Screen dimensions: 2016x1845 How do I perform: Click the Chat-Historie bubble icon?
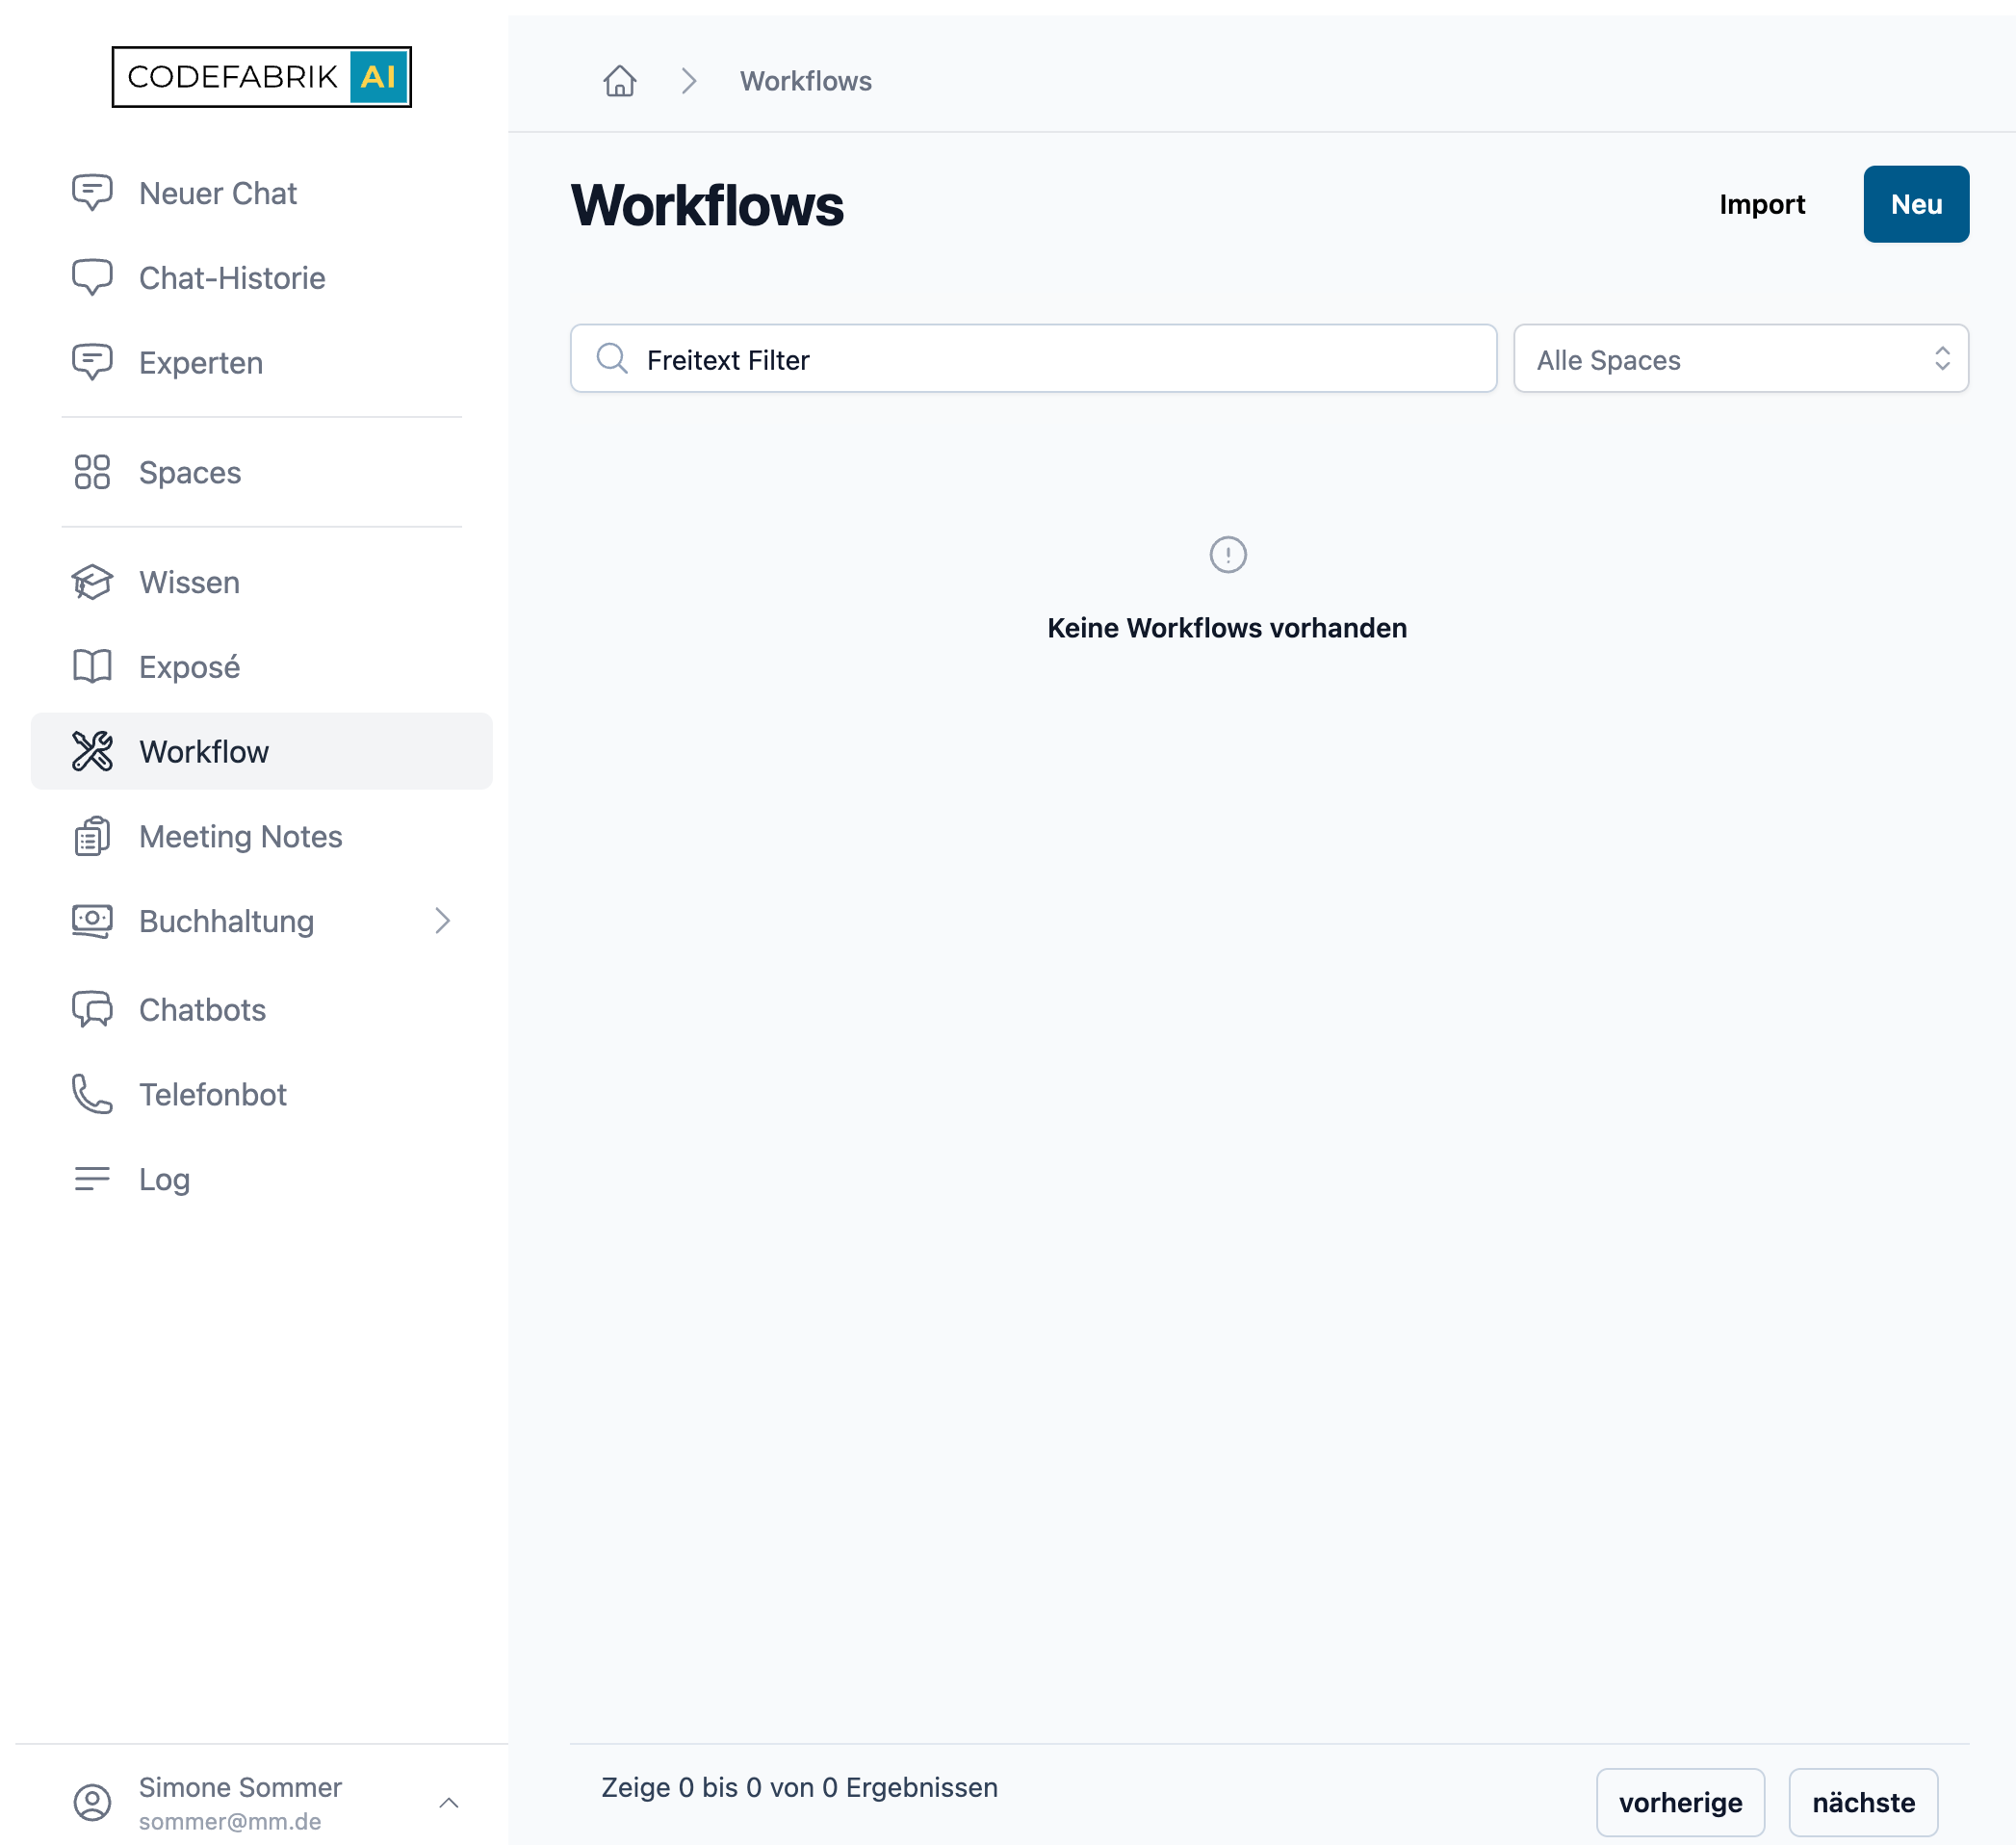tap(92, 277)
